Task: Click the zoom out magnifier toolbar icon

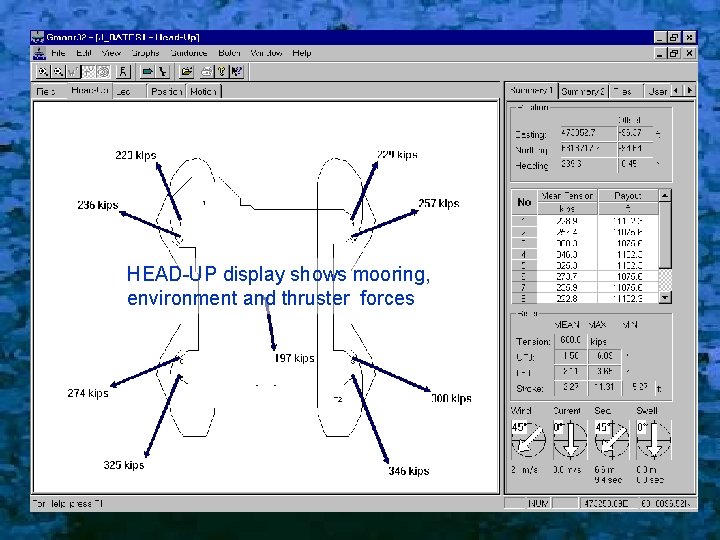Action: (59, 72)
